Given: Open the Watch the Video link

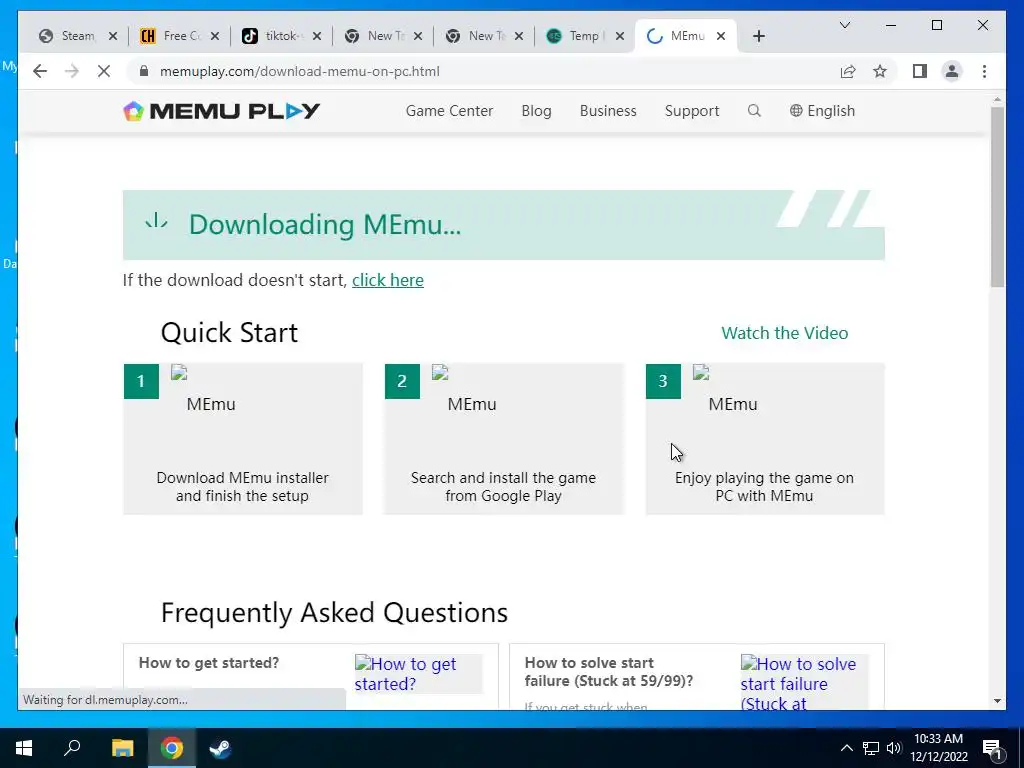Looking at the screenshot, I should tap(785, 333).
